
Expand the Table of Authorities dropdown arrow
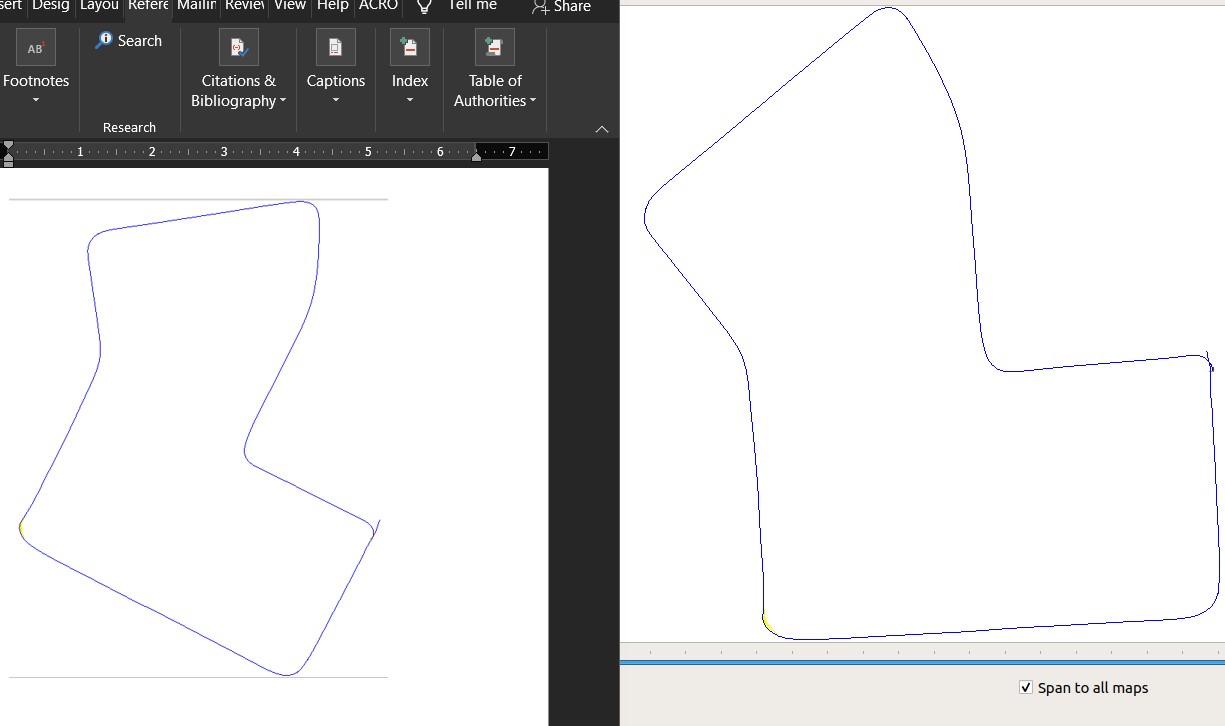pyautogui.click(x=533, y=101)
